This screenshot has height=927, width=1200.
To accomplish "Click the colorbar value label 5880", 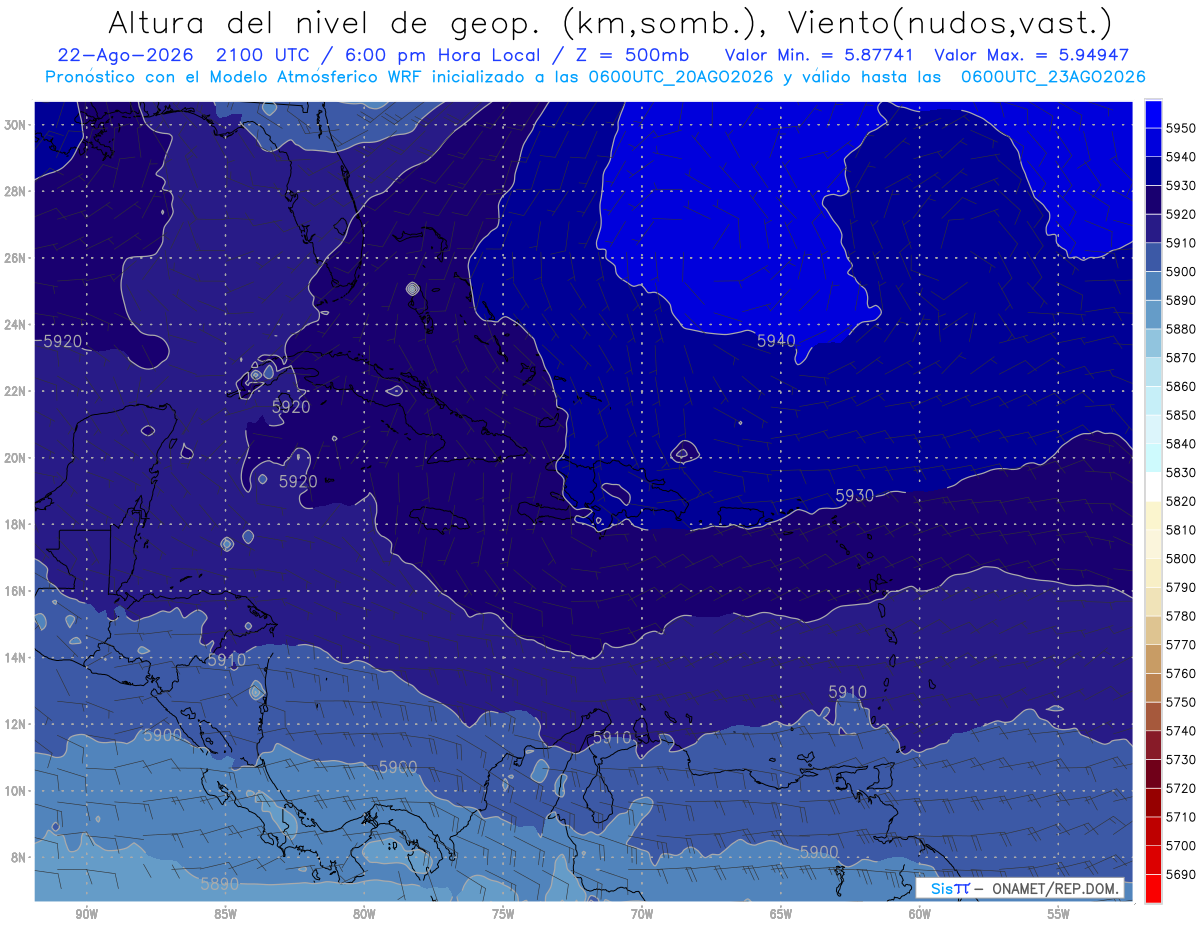I will tap(1180, 329).
